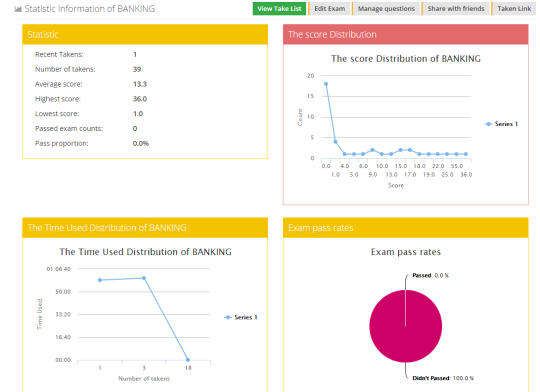Select Share with friends
Image resolution: width=540 pixels, height=392 pixels.
pos(456,9)
